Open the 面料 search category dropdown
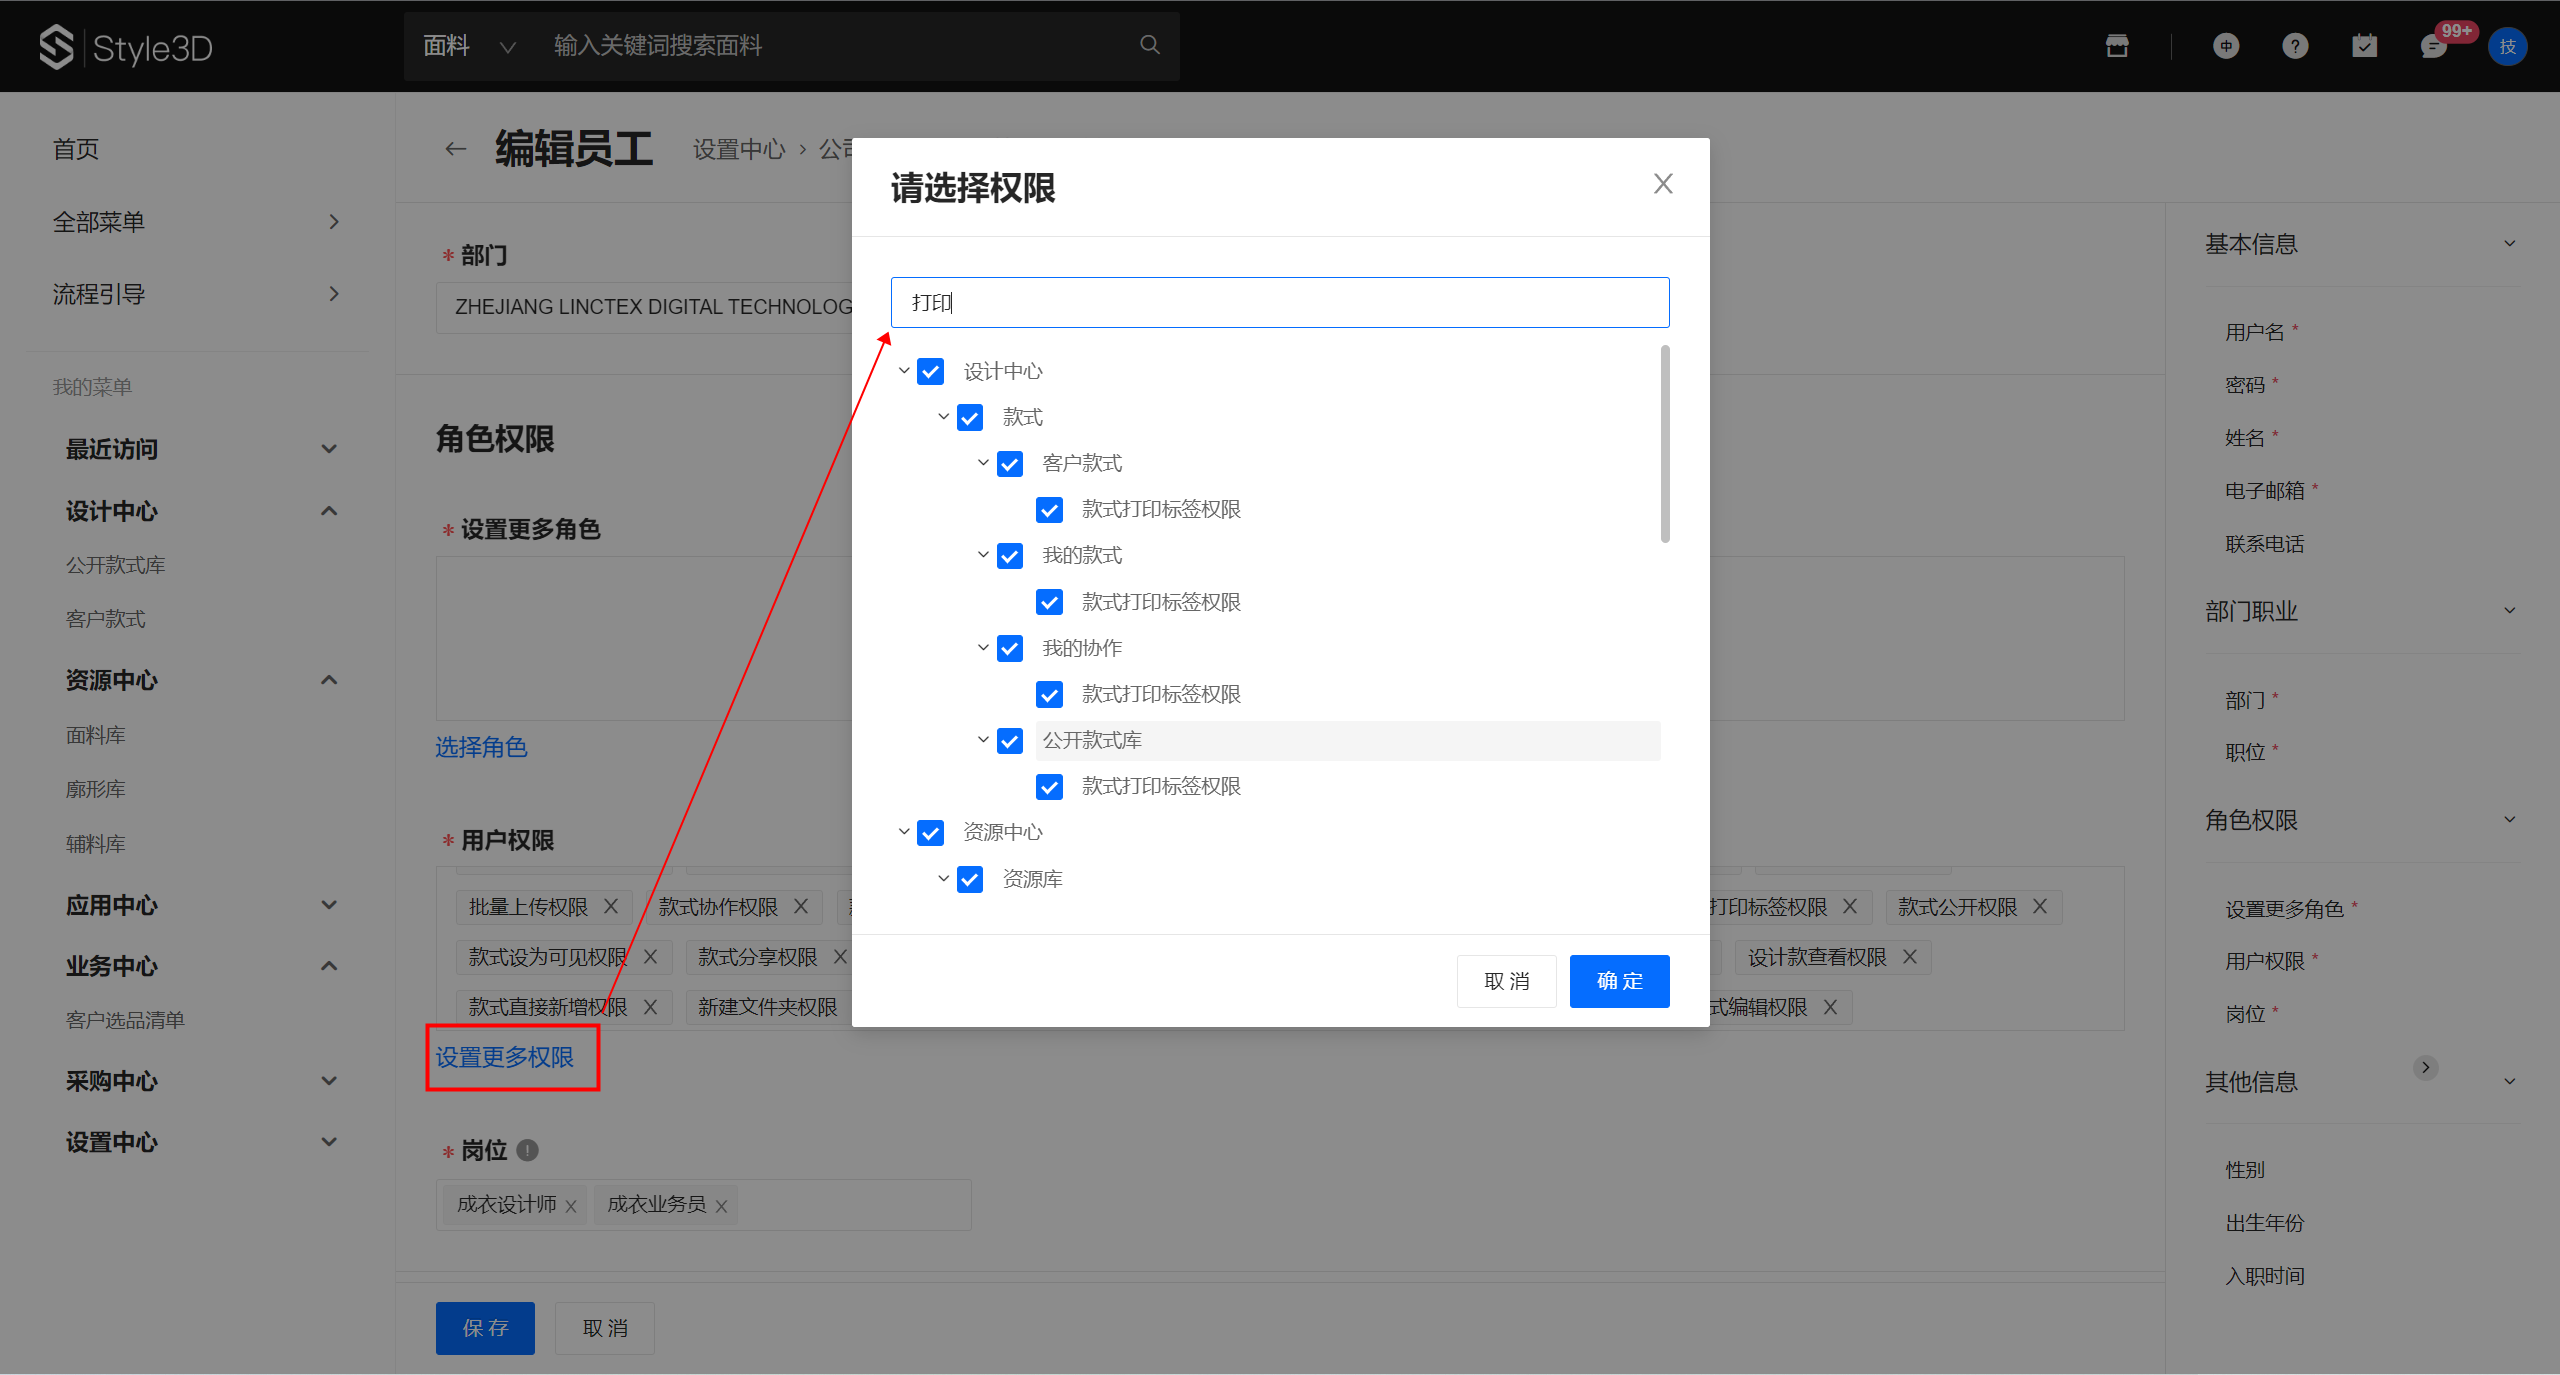Screen dimensions: 2560x1375 [469, 46]
